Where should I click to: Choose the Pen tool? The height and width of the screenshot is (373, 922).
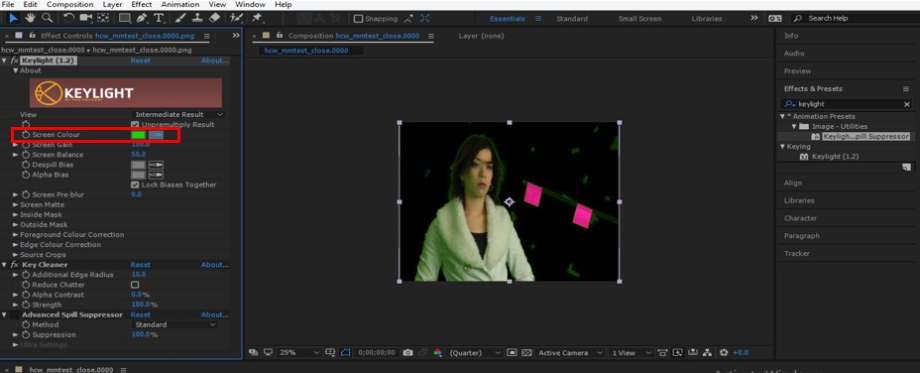142,18
